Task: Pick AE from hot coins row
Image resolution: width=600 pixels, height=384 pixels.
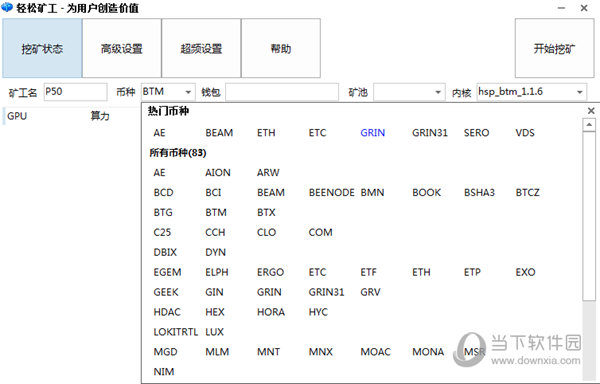Action: click(x=160, y=133)
